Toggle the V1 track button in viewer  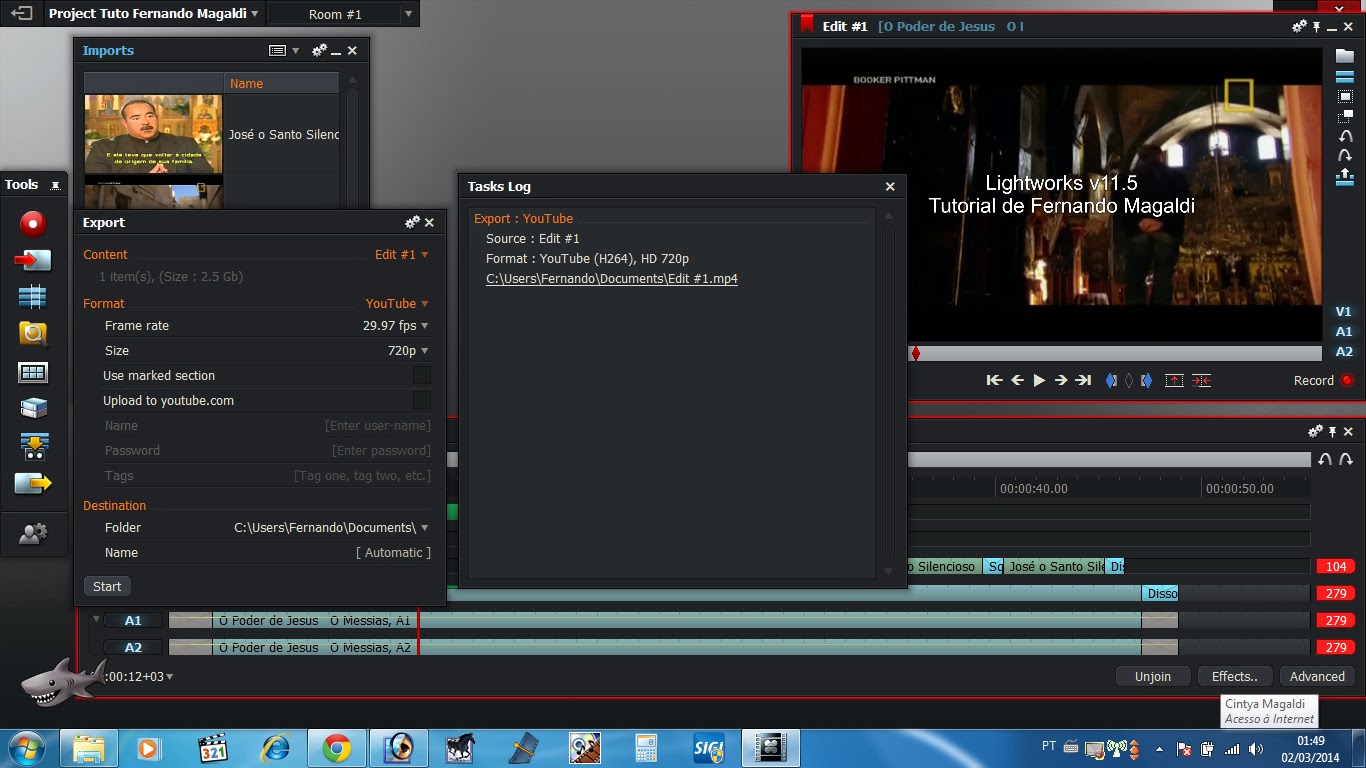(1344, 311)
